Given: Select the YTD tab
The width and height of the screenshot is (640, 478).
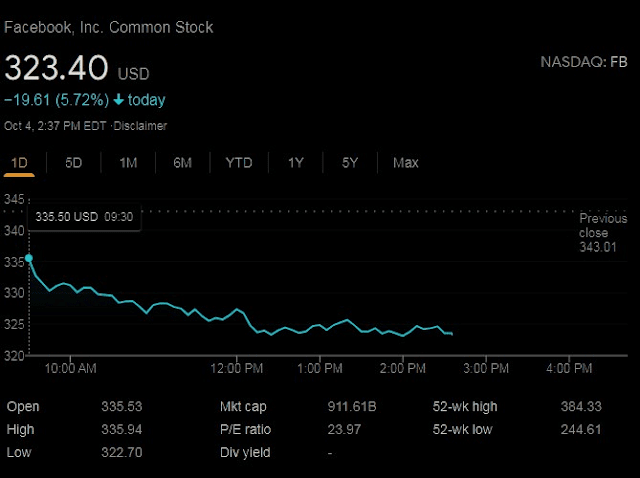Looking at the screenshot, I should 239,163.
